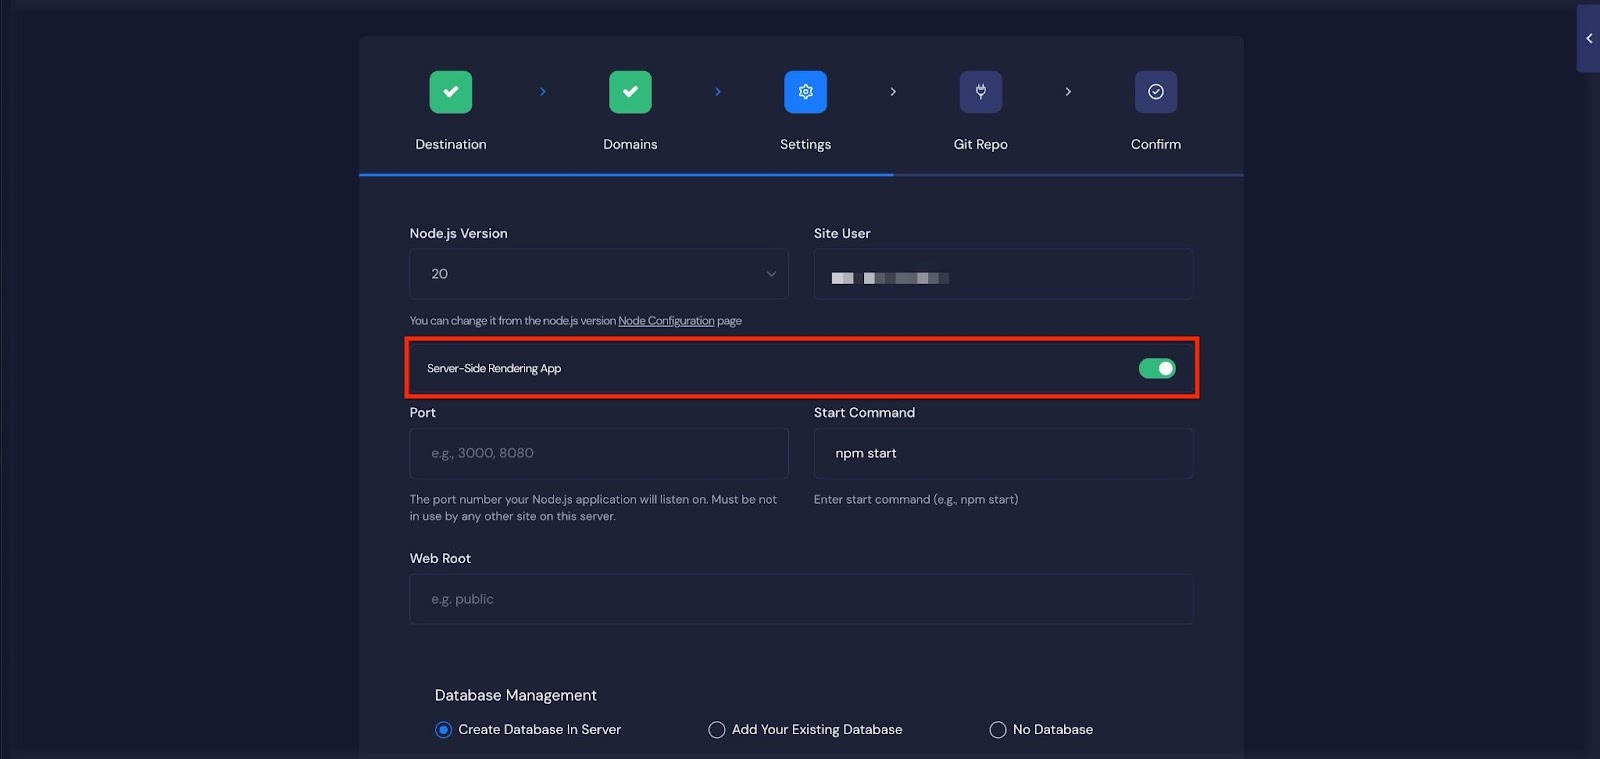Click the Web Root input field

tap(800, 599)
